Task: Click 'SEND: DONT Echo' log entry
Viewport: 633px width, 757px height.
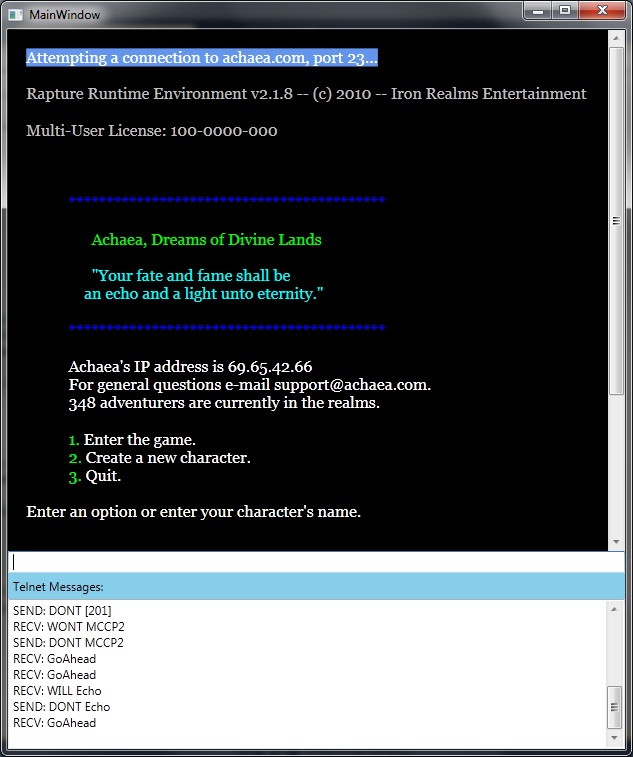Action: pos(61,707)
